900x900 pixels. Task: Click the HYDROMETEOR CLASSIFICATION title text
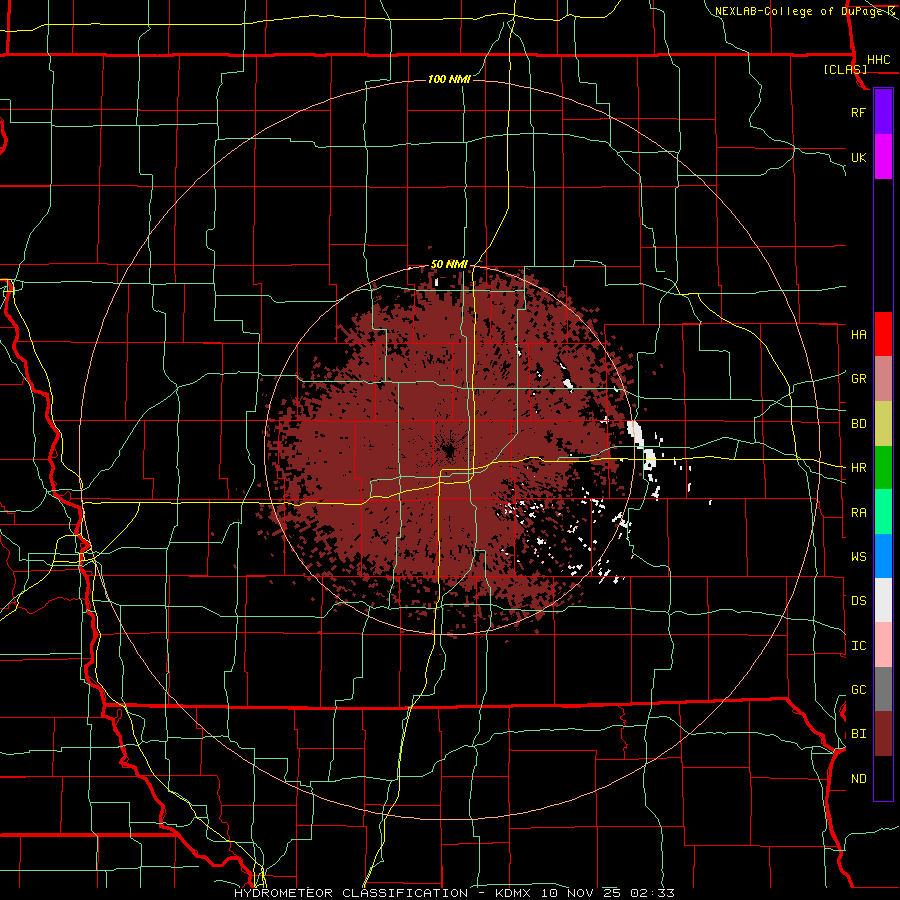point(352,893)
